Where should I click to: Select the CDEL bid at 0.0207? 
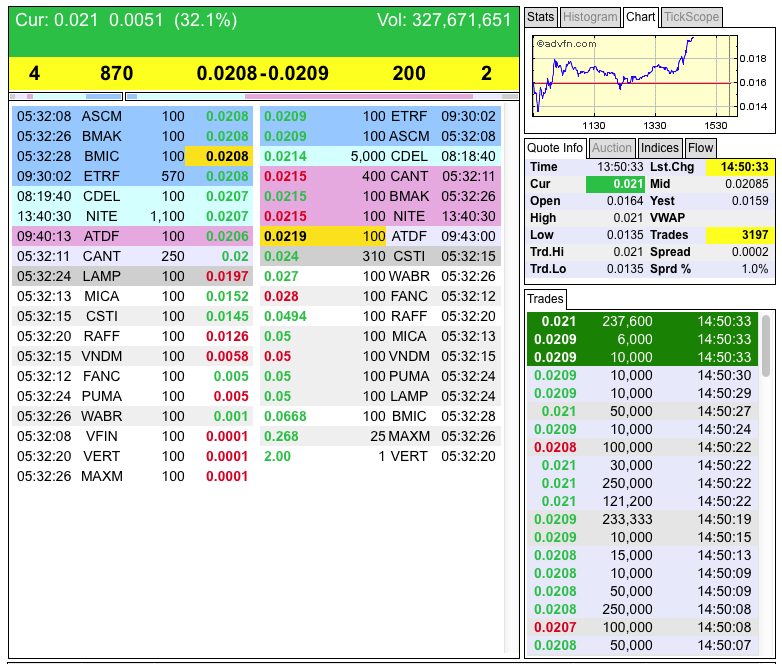[132, 196]
